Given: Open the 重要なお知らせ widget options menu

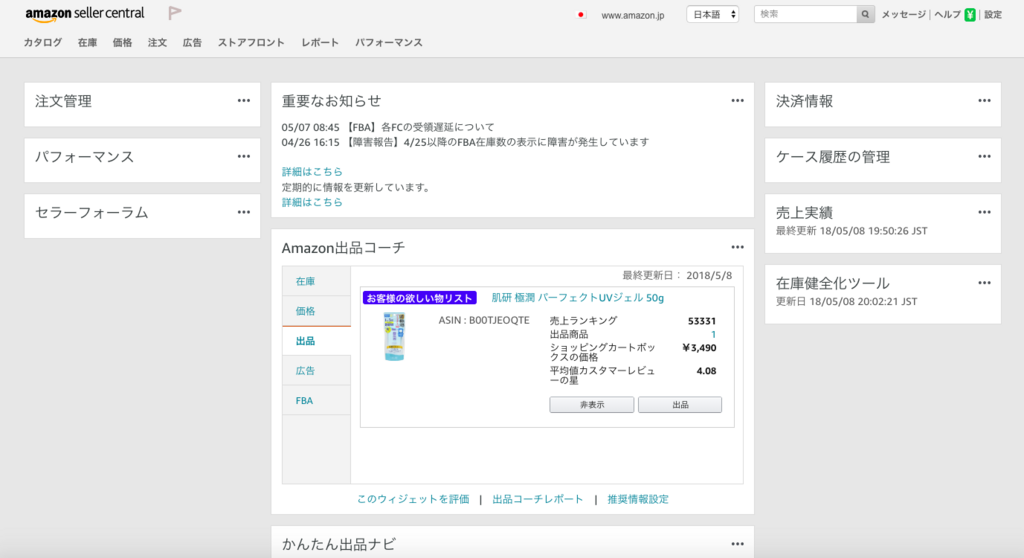Looking at the screenshot, I should pyautogui.click(x=737, y=101).
